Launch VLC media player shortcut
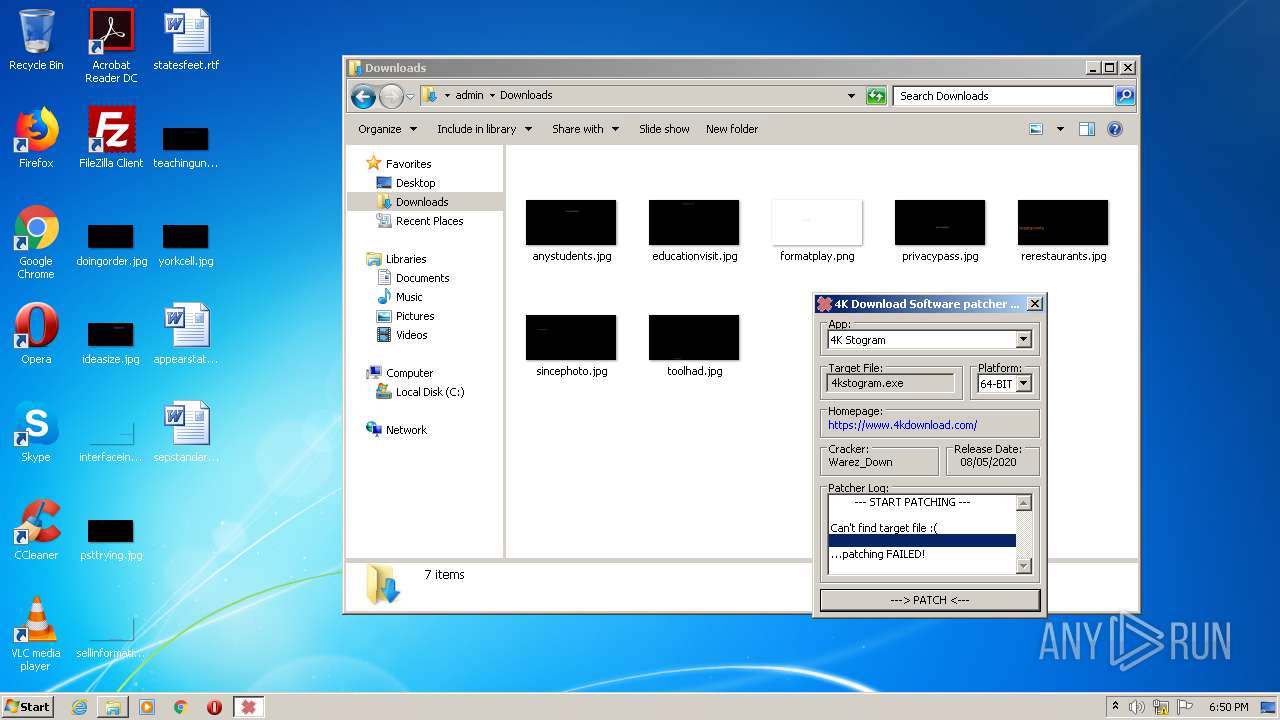 point(36,634)
